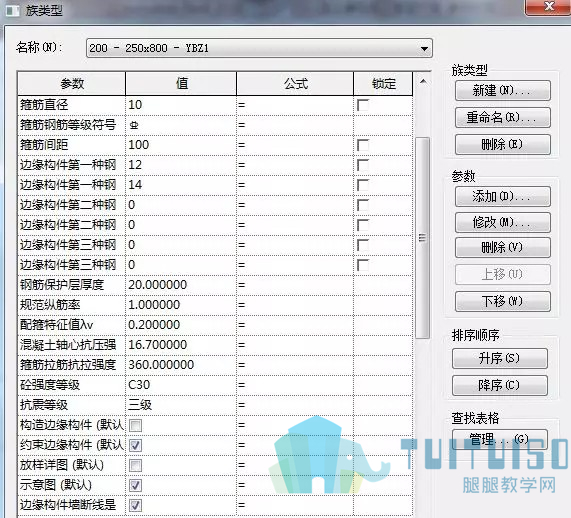Select 配箍特征值λv value 0.200000
The image size is (571, 518).
(x=181, y=325)
